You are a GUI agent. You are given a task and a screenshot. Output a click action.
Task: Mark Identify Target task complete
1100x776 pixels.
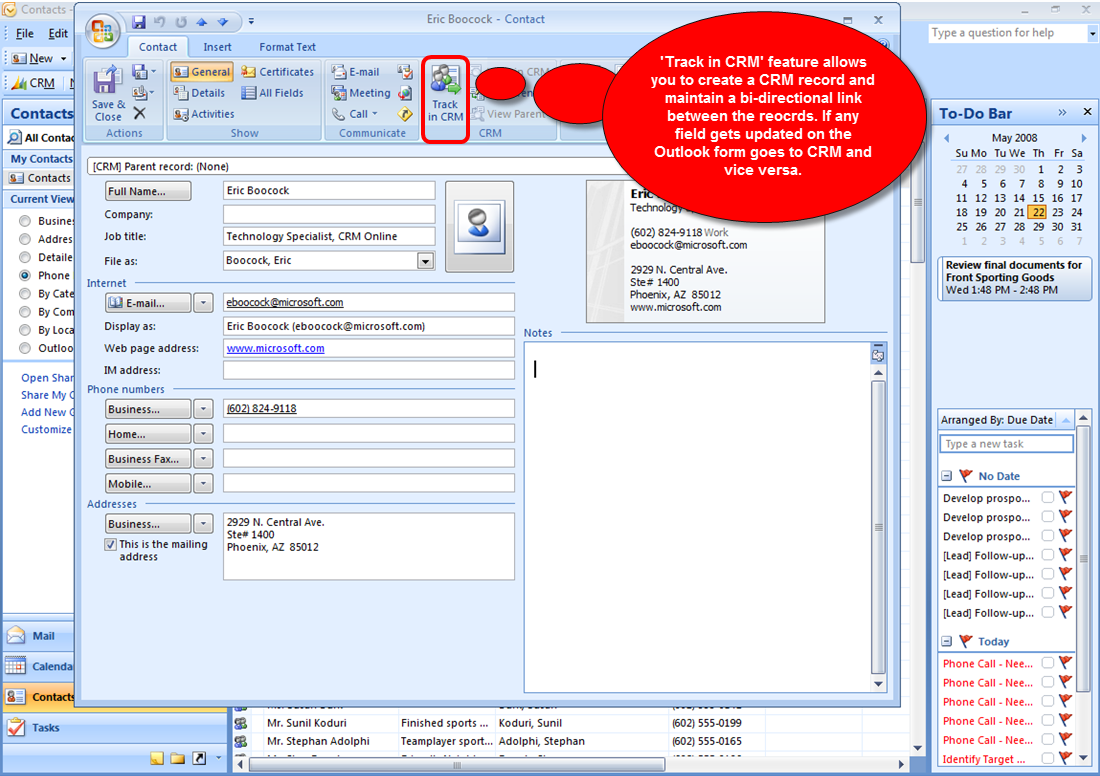tap(1047, 758)
